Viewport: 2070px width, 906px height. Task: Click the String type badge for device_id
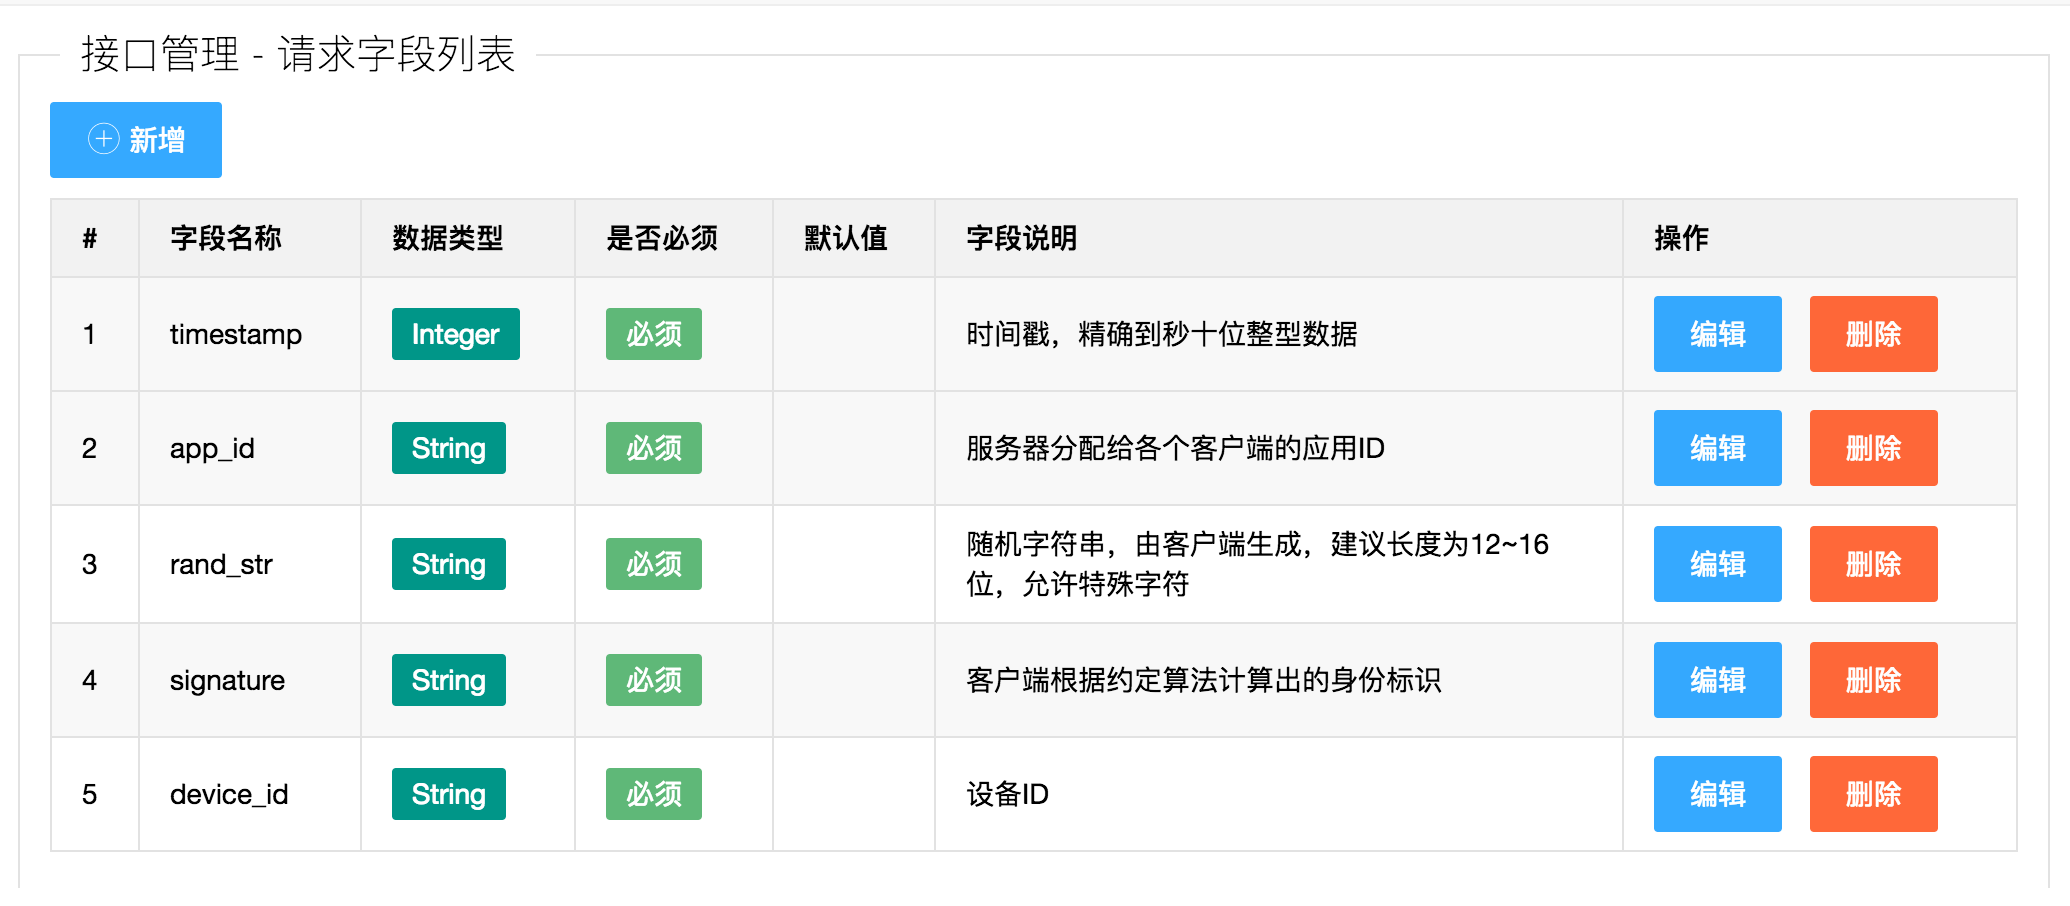click(x=448, y=793)
